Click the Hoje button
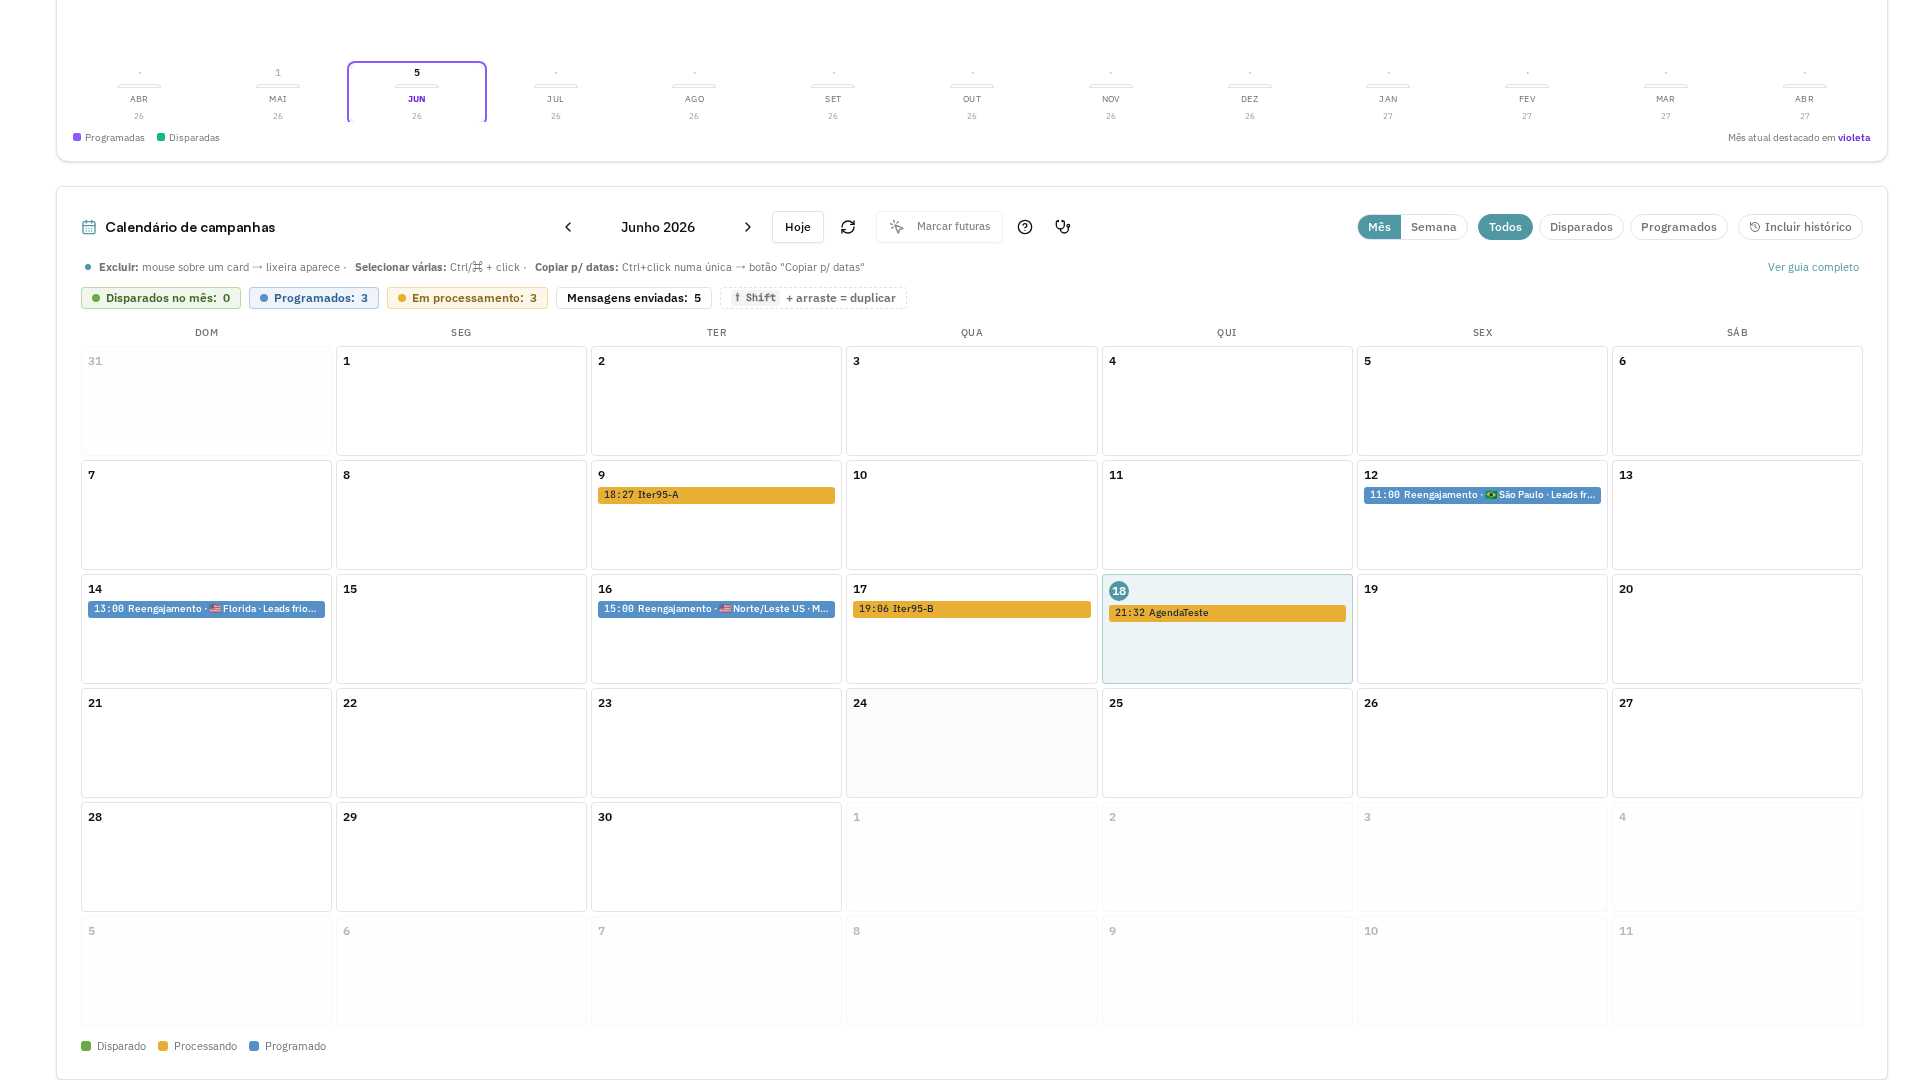This screenshot has width=1920, height=1080. [x=798, y=227]
